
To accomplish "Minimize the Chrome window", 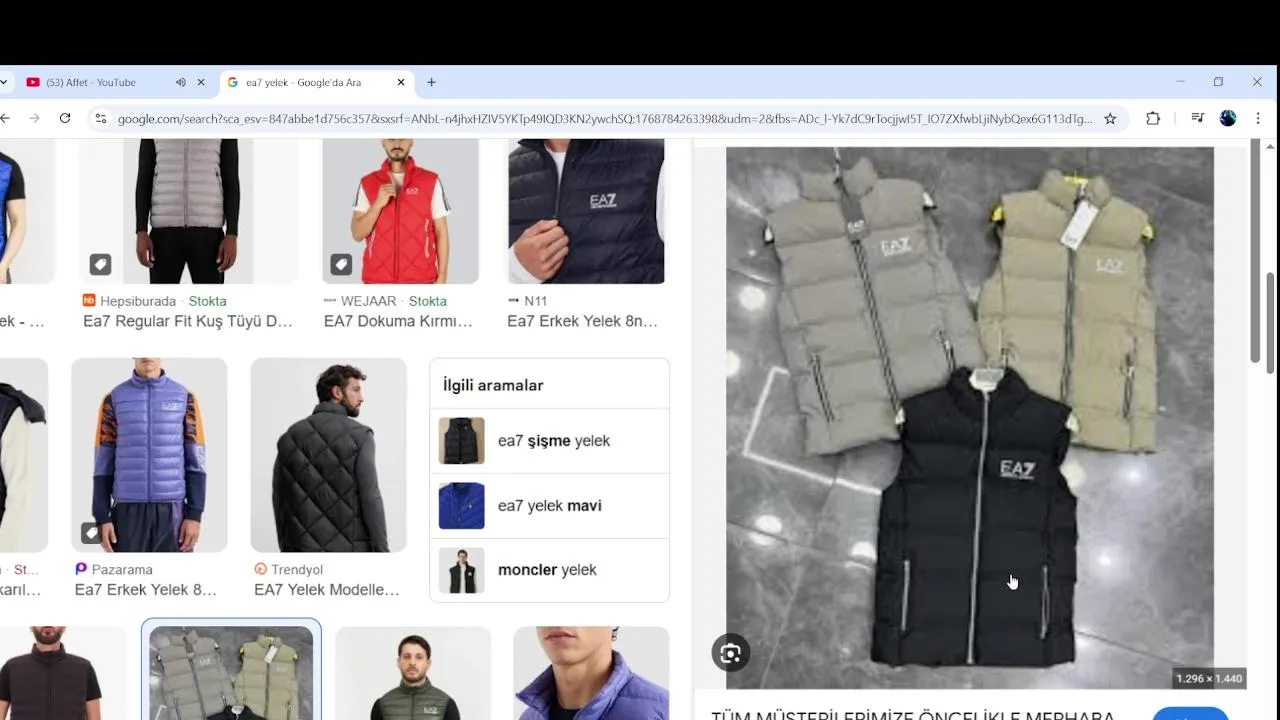I will point(1180,82).
